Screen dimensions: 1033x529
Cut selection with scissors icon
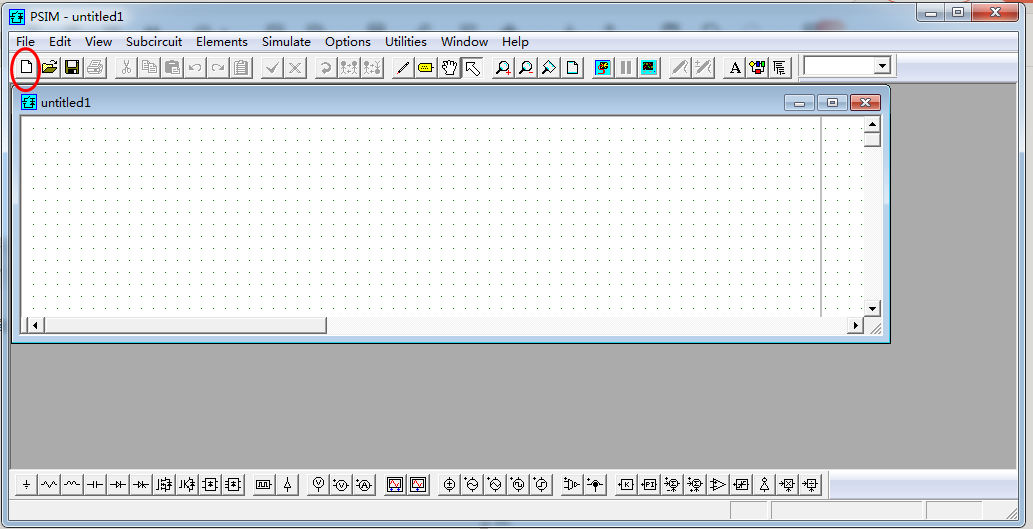coord(126,67)
